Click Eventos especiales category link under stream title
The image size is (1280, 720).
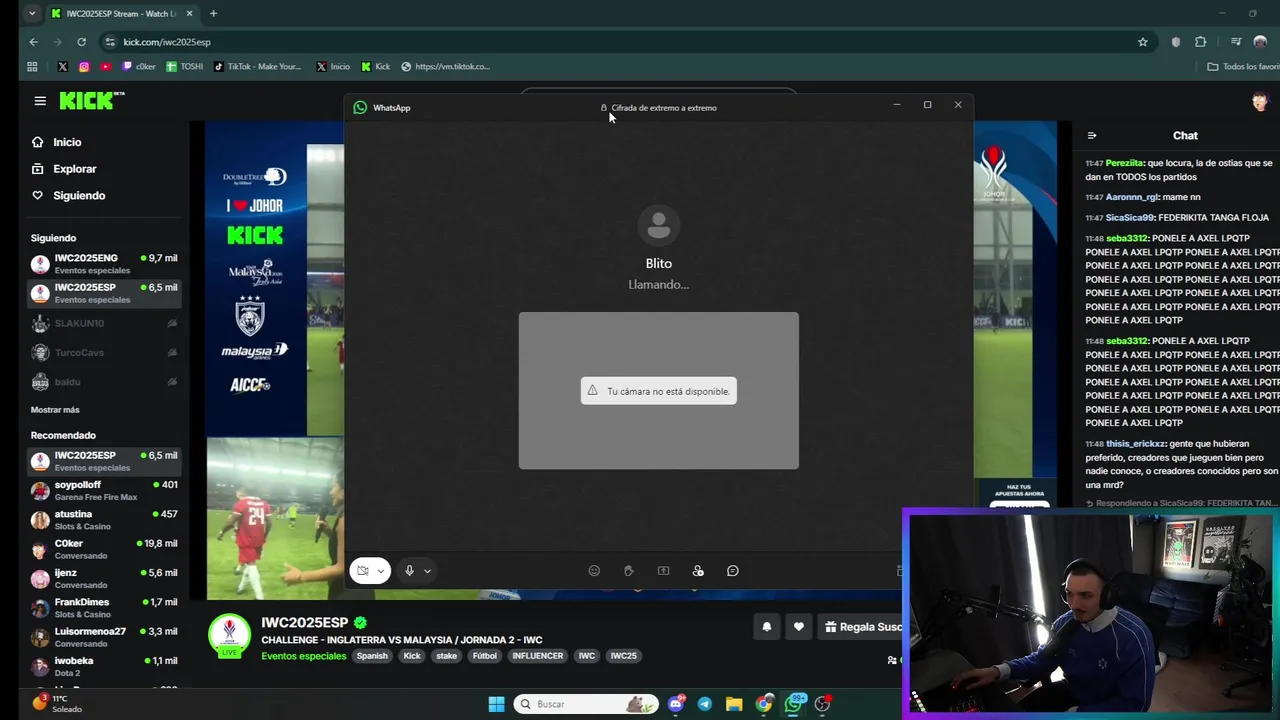(x=304, y=656)
